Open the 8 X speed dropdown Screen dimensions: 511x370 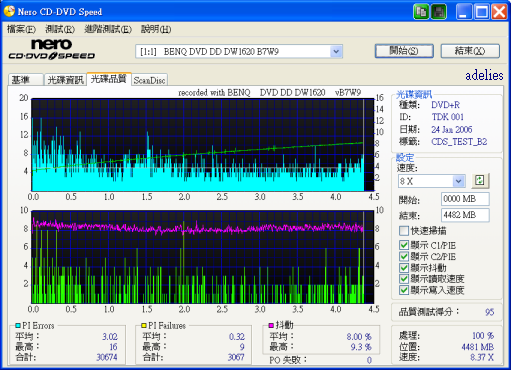tap(459, 181)
